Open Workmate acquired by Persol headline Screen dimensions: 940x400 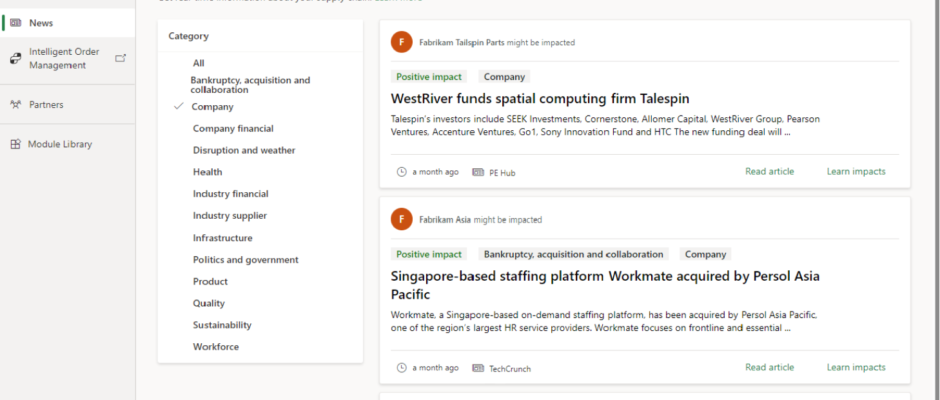pyautogui.click(x=605, y=285)
